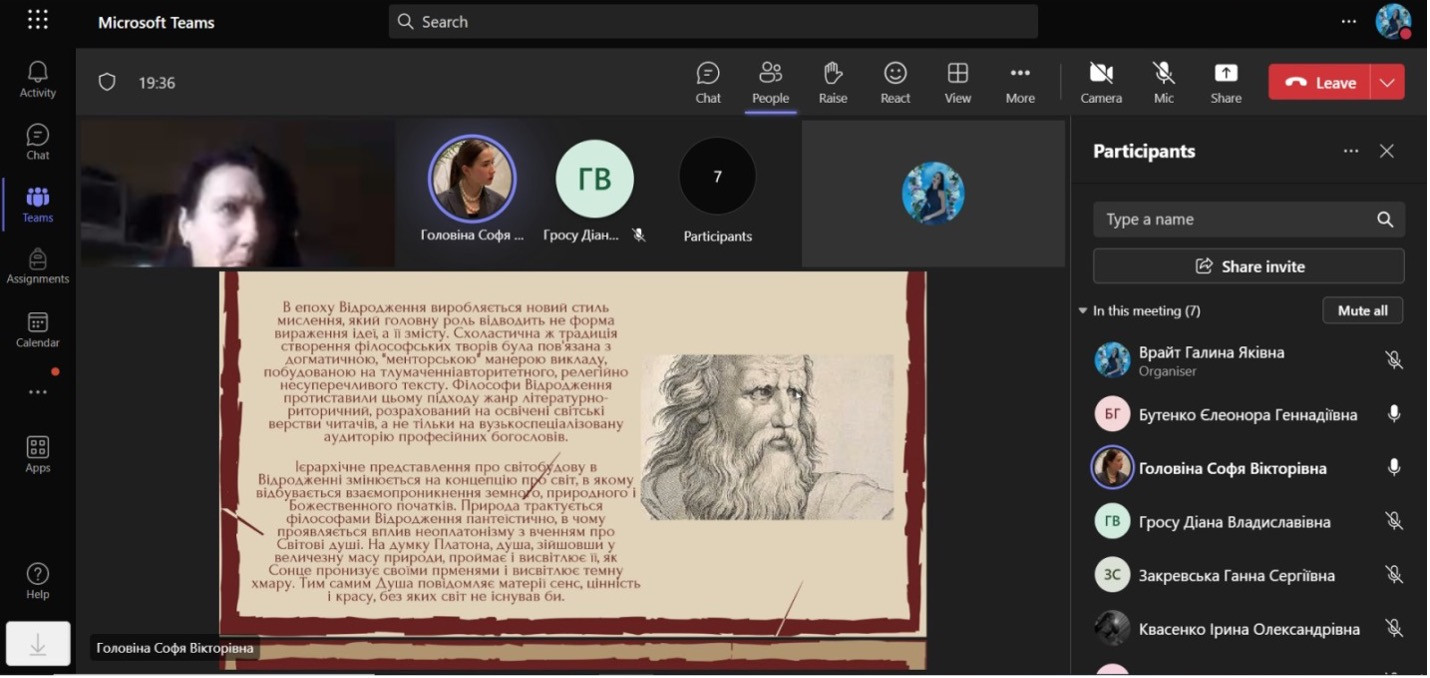Click the Share invite button

tap(1248, 267)
